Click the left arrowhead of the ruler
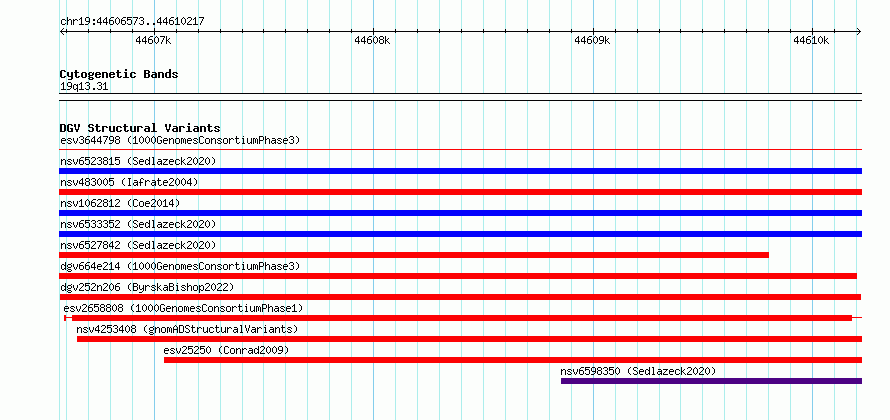890x420 pixels. pyautogui.click(x=62, y=31)
